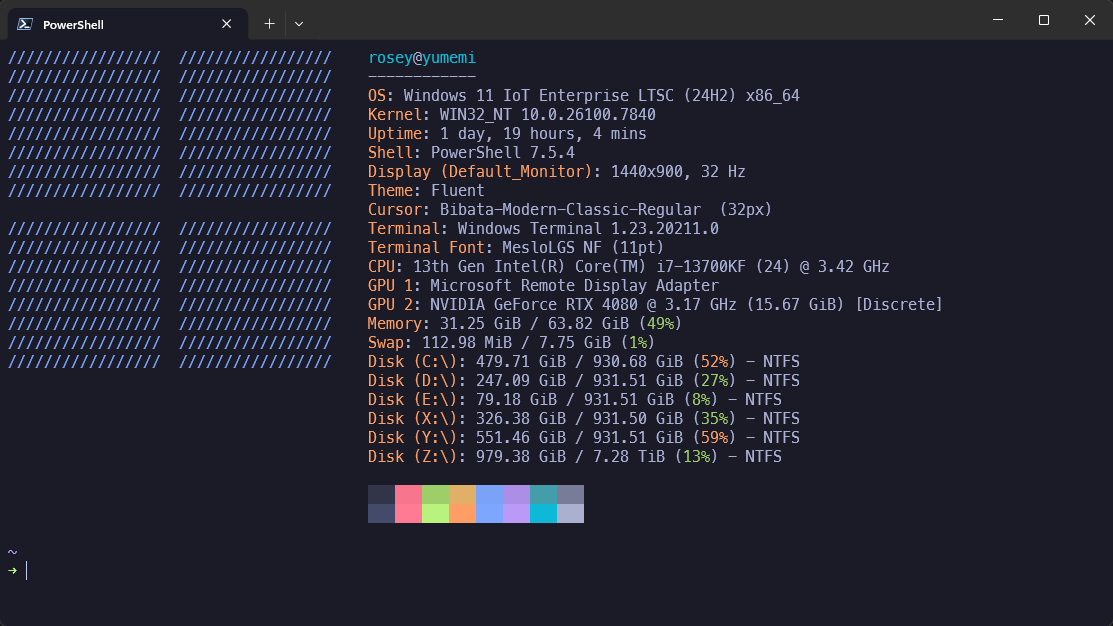Click the tan orange swatch in top row

[462, 495]
